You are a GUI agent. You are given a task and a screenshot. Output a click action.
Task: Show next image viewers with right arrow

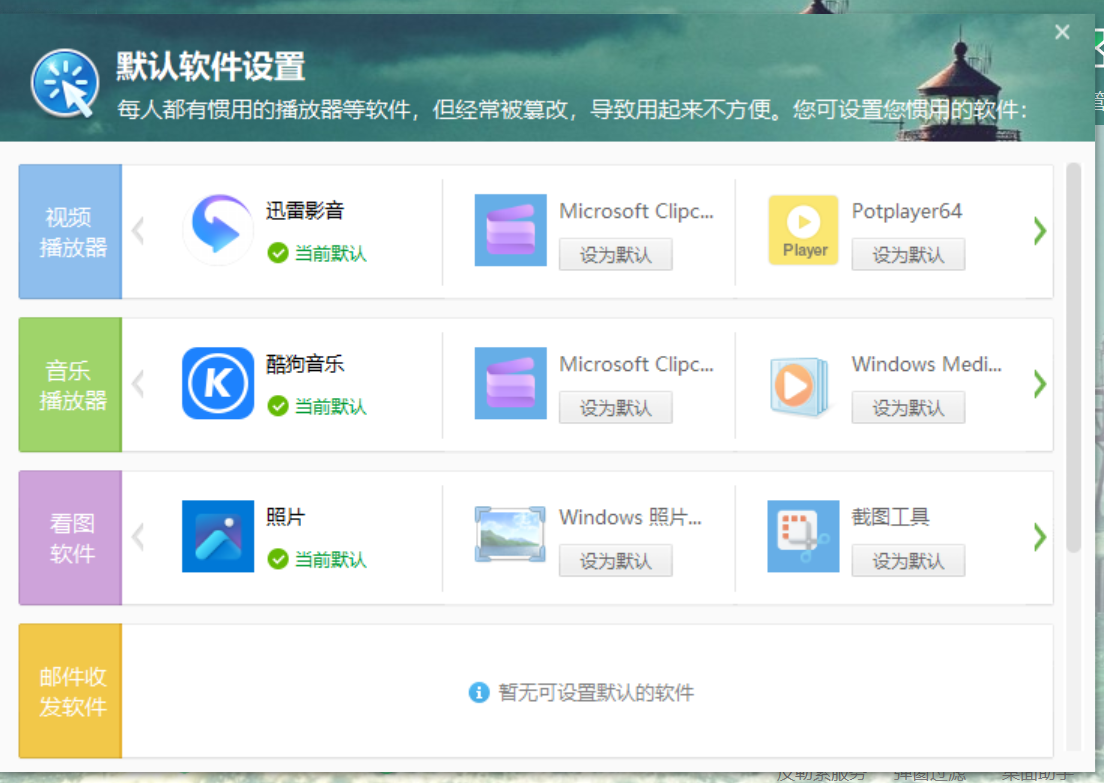[x=1039, y=537]
